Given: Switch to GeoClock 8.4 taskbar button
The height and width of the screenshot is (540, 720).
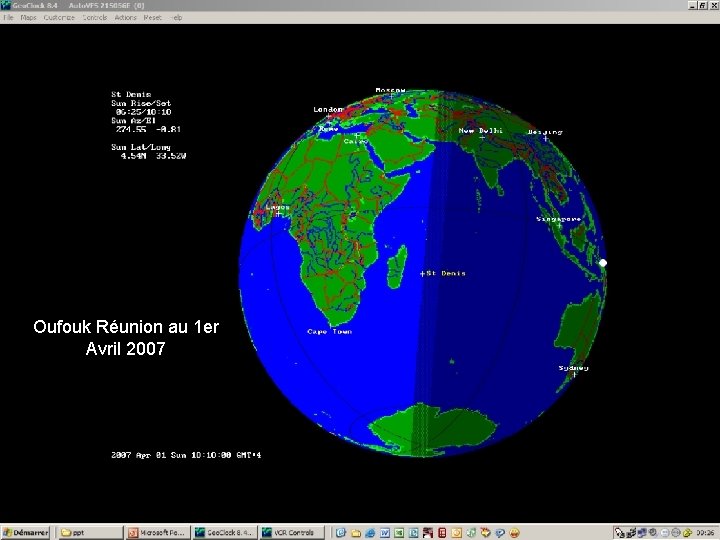Looking at the screenshot, I should pos(225,533).
